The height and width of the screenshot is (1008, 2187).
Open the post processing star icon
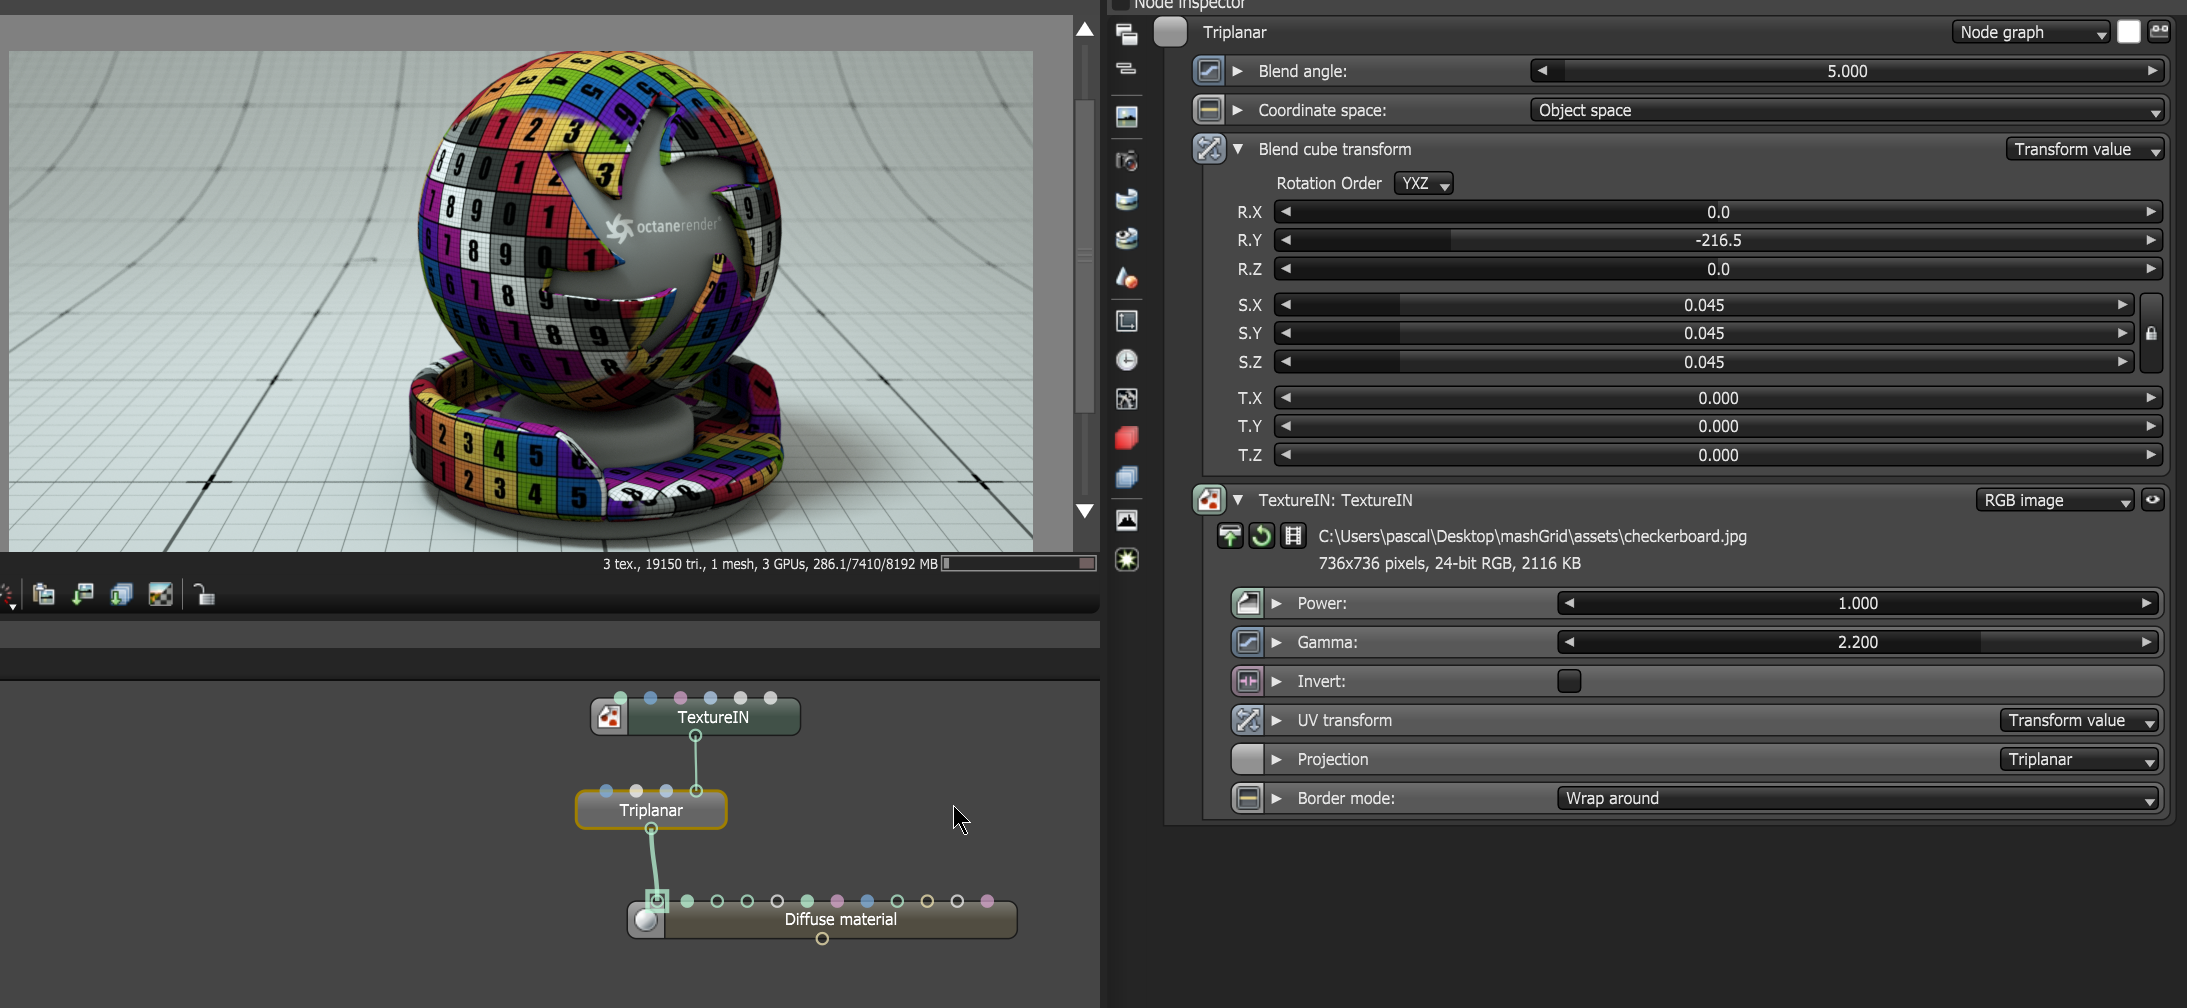coord(1127,560)
